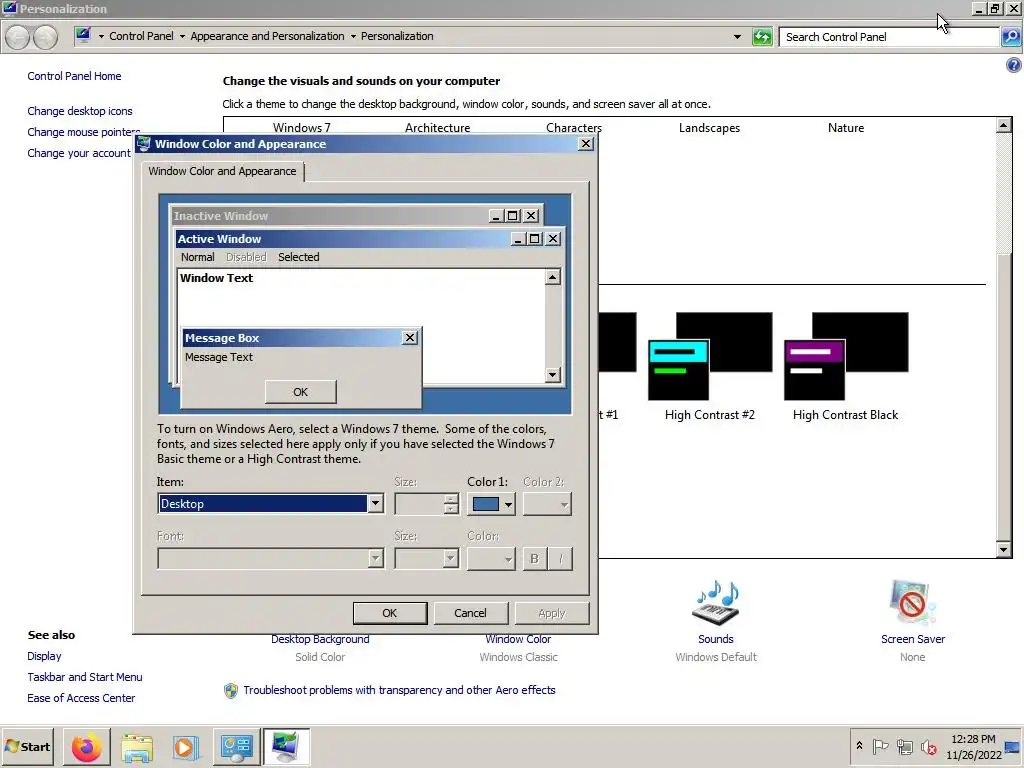The image size is (1024, 768).
Task: Click Normal in the preview menu
Action: (x=197, y=257)
